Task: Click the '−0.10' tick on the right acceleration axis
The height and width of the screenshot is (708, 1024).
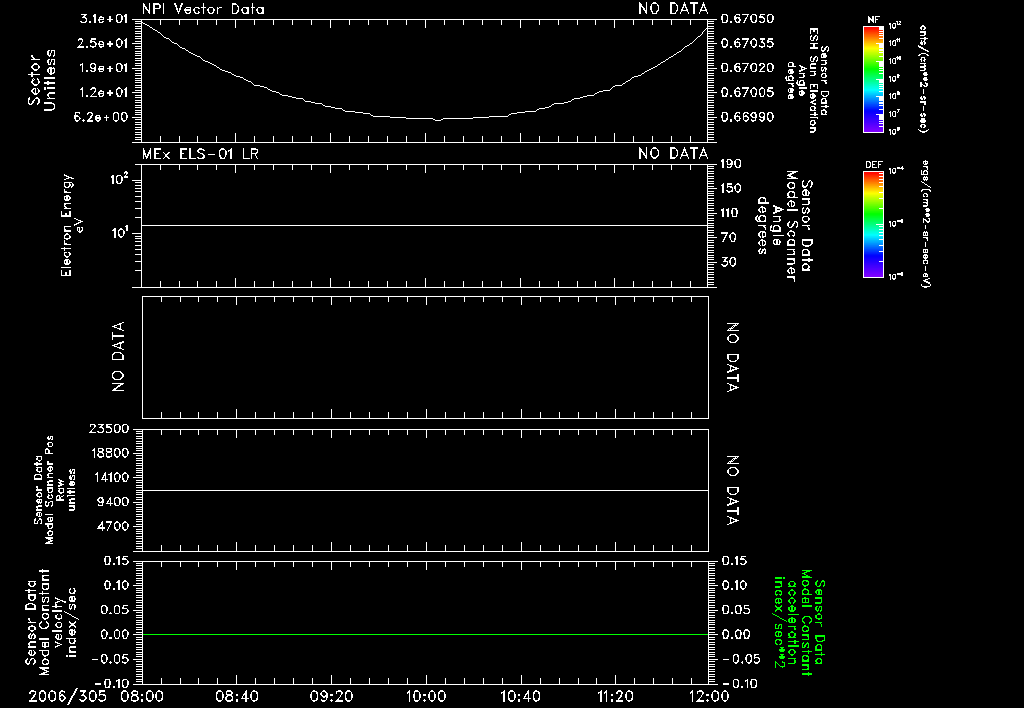Action: click(739, 684)
